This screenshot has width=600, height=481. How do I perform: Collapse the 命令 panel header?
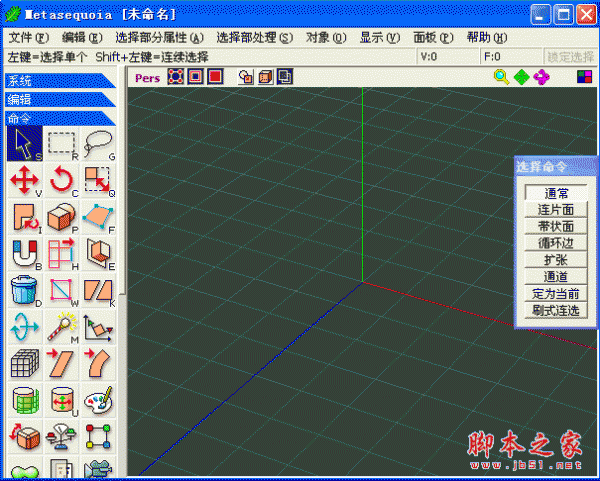(60, 118)
